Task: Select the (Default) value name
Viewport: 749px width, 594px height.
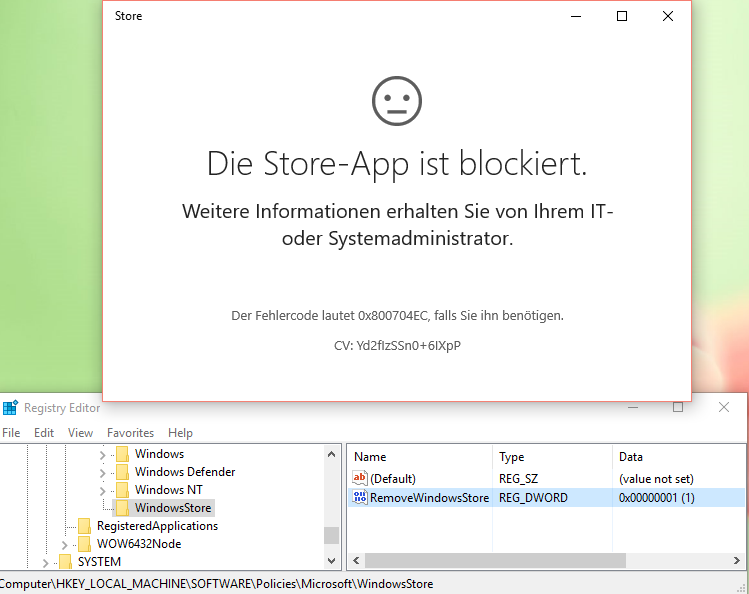Action: click(393, 478)
